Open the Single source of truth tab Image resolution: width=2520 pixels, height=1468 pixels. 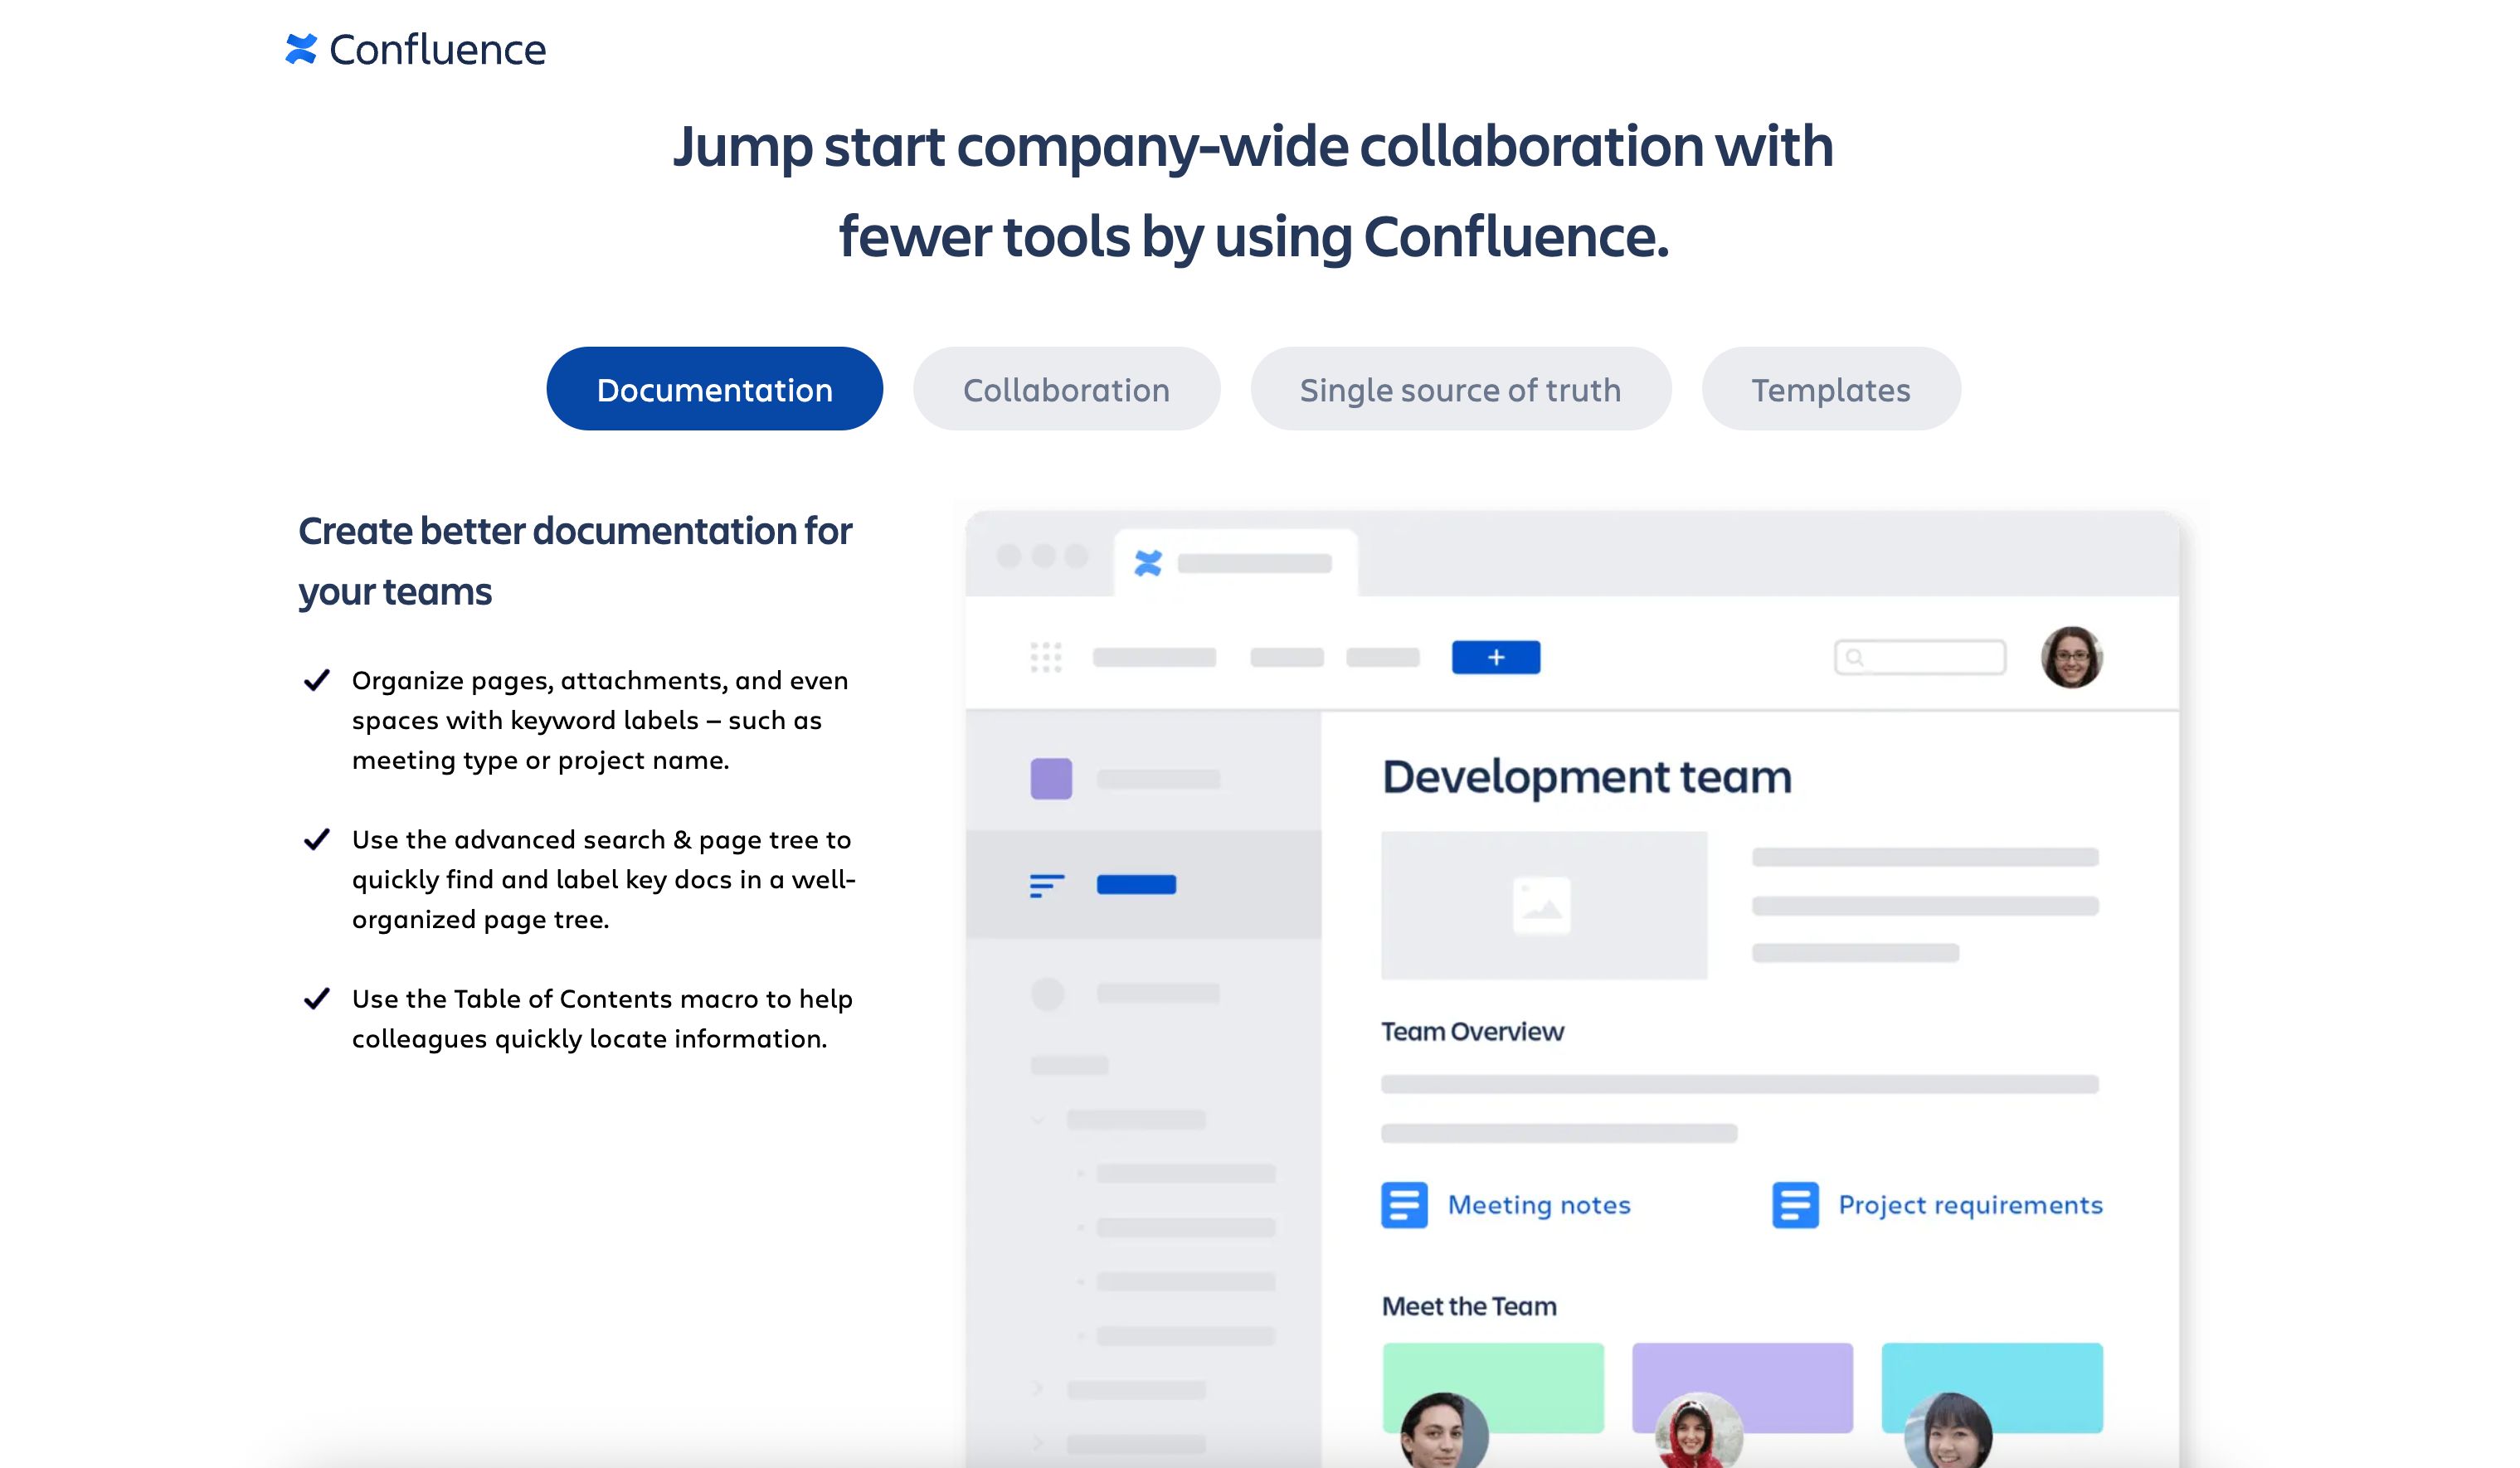[x=1460, y=390]
